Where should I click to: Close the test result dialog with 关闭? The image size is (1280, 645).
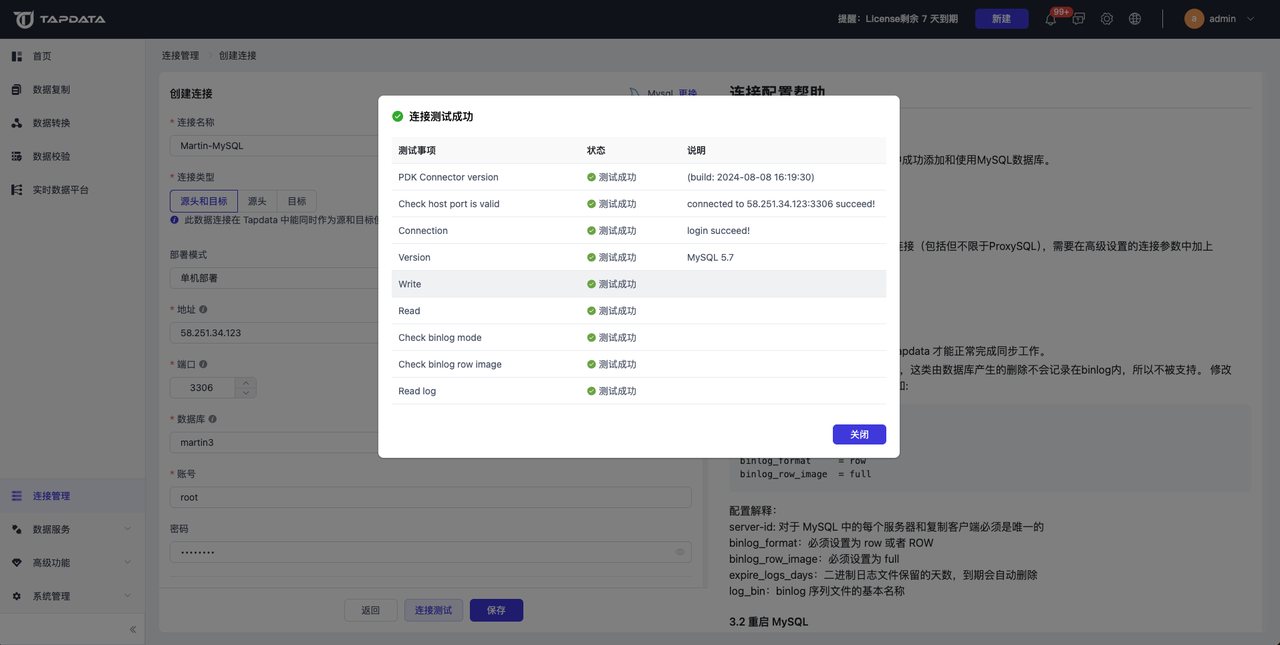859,434
